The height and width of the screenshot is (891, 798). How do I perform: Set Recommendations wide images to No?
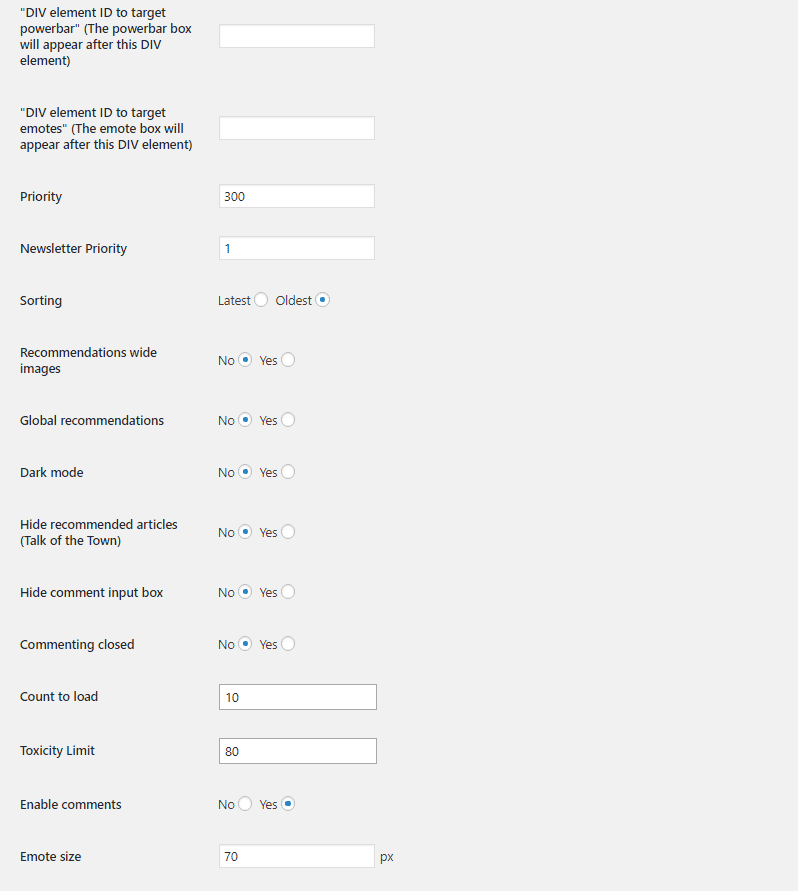(x=244, y=360)
